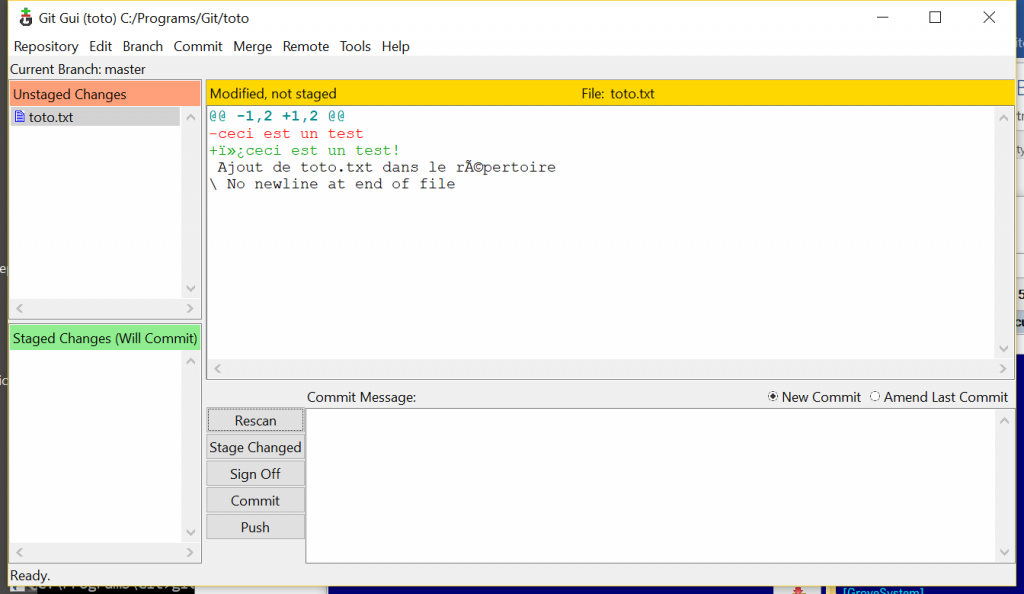Image resolution: width=1024 pixels, height=594 pixels.
Task: Click down arrow of Staged Changes scrollbar
Action: (x=191, y=533)
